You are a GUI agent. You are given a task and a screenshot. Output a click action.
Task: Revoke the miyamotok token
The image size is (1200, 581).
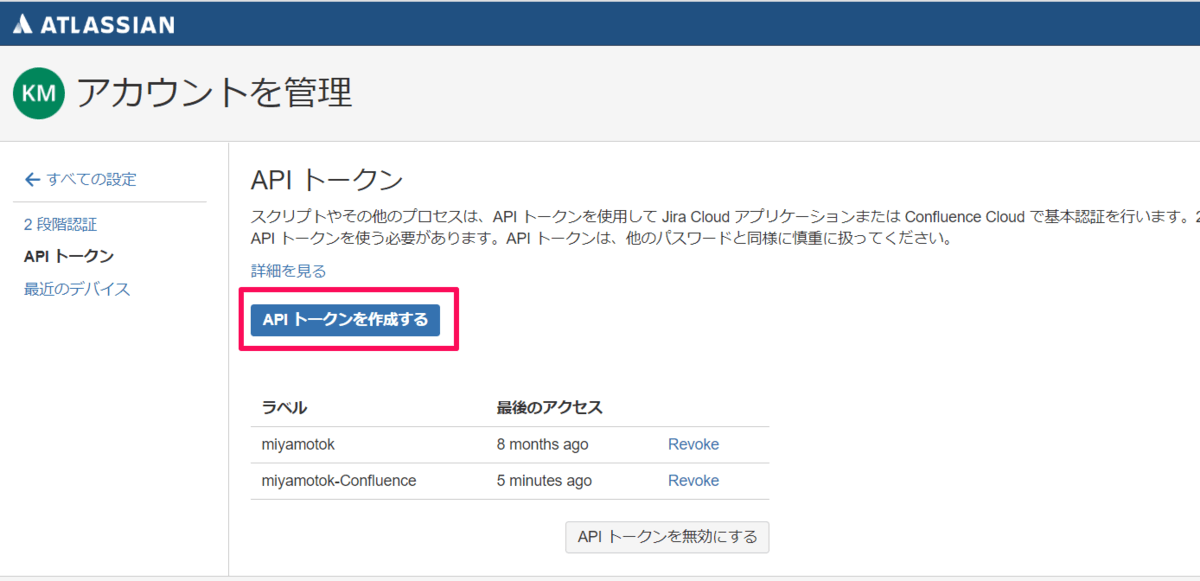(x=693, y=444)
